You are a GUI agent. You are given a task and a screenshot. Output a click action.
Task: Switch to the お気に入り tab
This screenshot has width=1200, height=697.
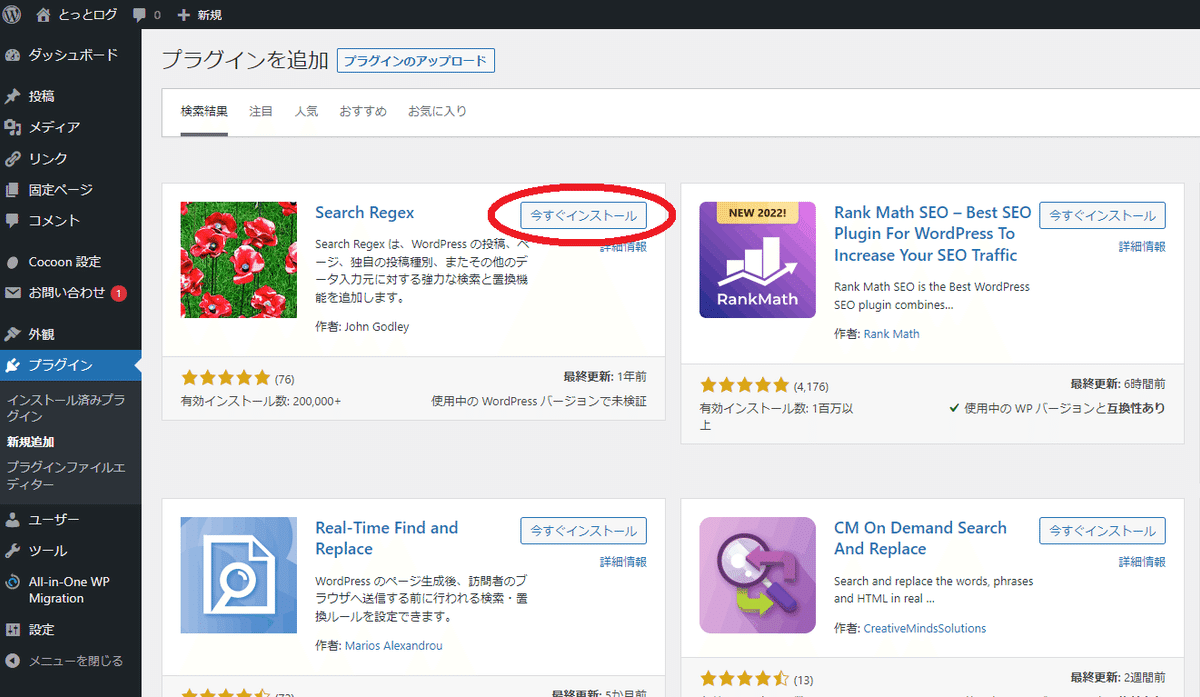(437, 111)
